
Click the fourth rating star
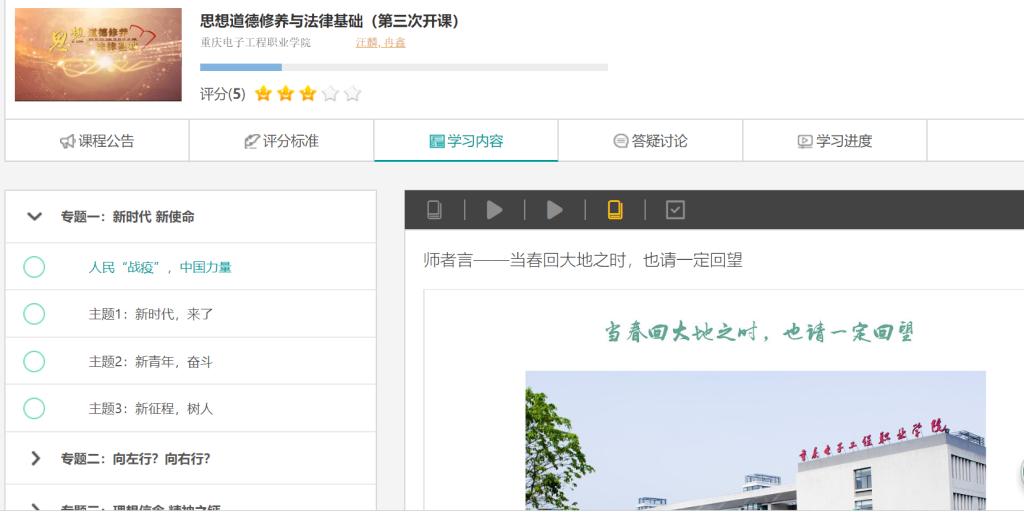pos(330,94)
